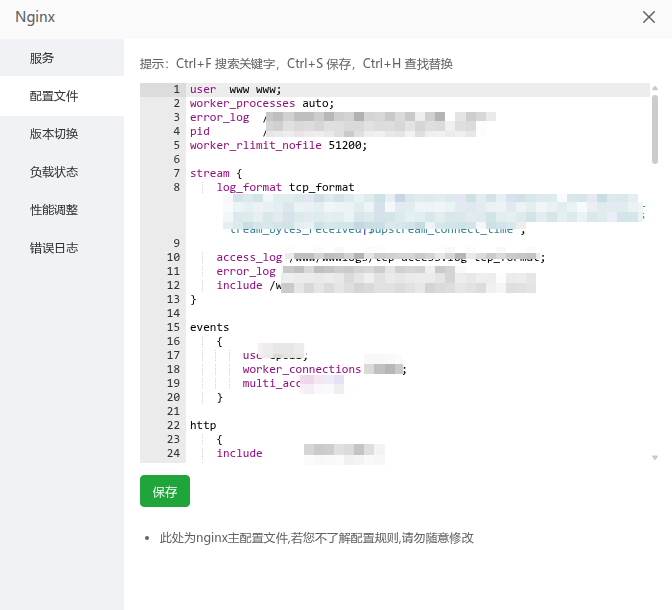Click 'include' directive on line 12
Viewport: 672px width, 610px height.
[239, 285]
